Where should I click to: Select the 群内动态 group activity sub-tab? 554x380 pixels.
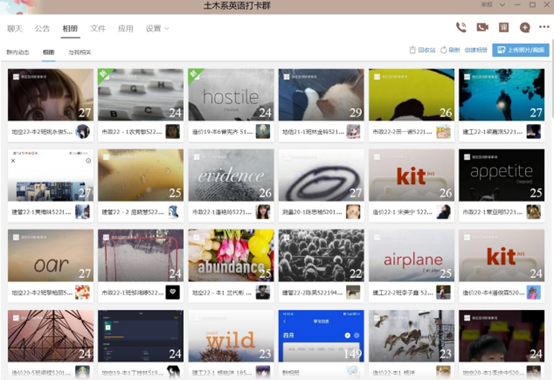(18, 52)
